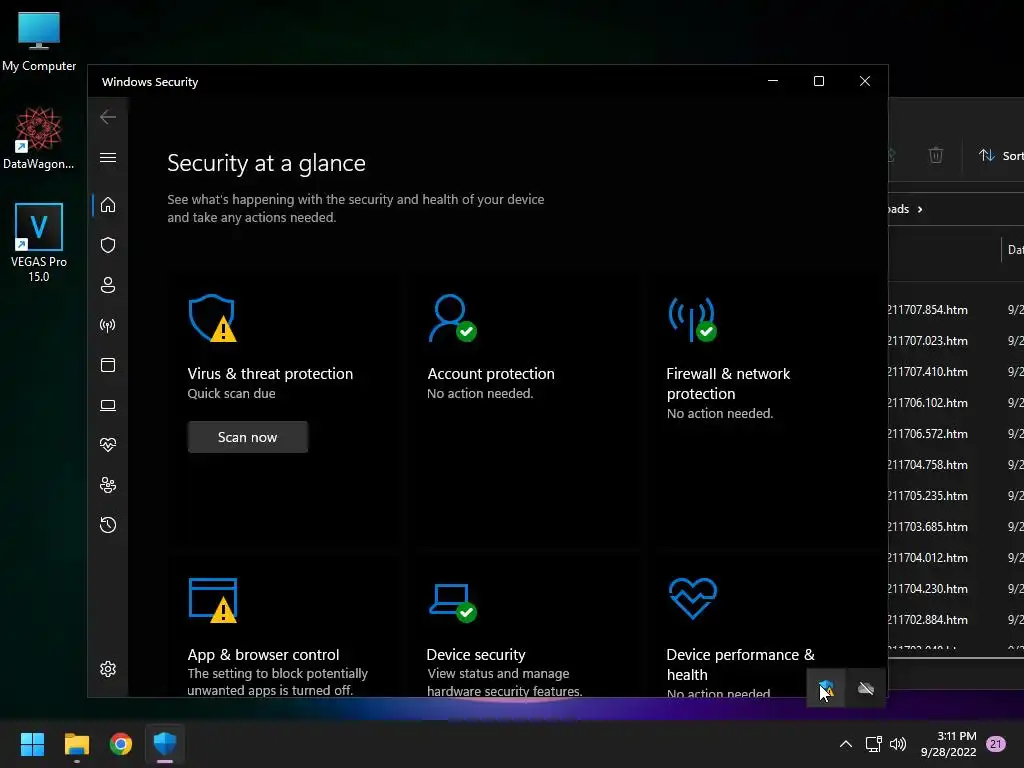The width and height of the screenshot is (1024, 768).
Task: Go back using the back arrow
Action: (108, 117)
